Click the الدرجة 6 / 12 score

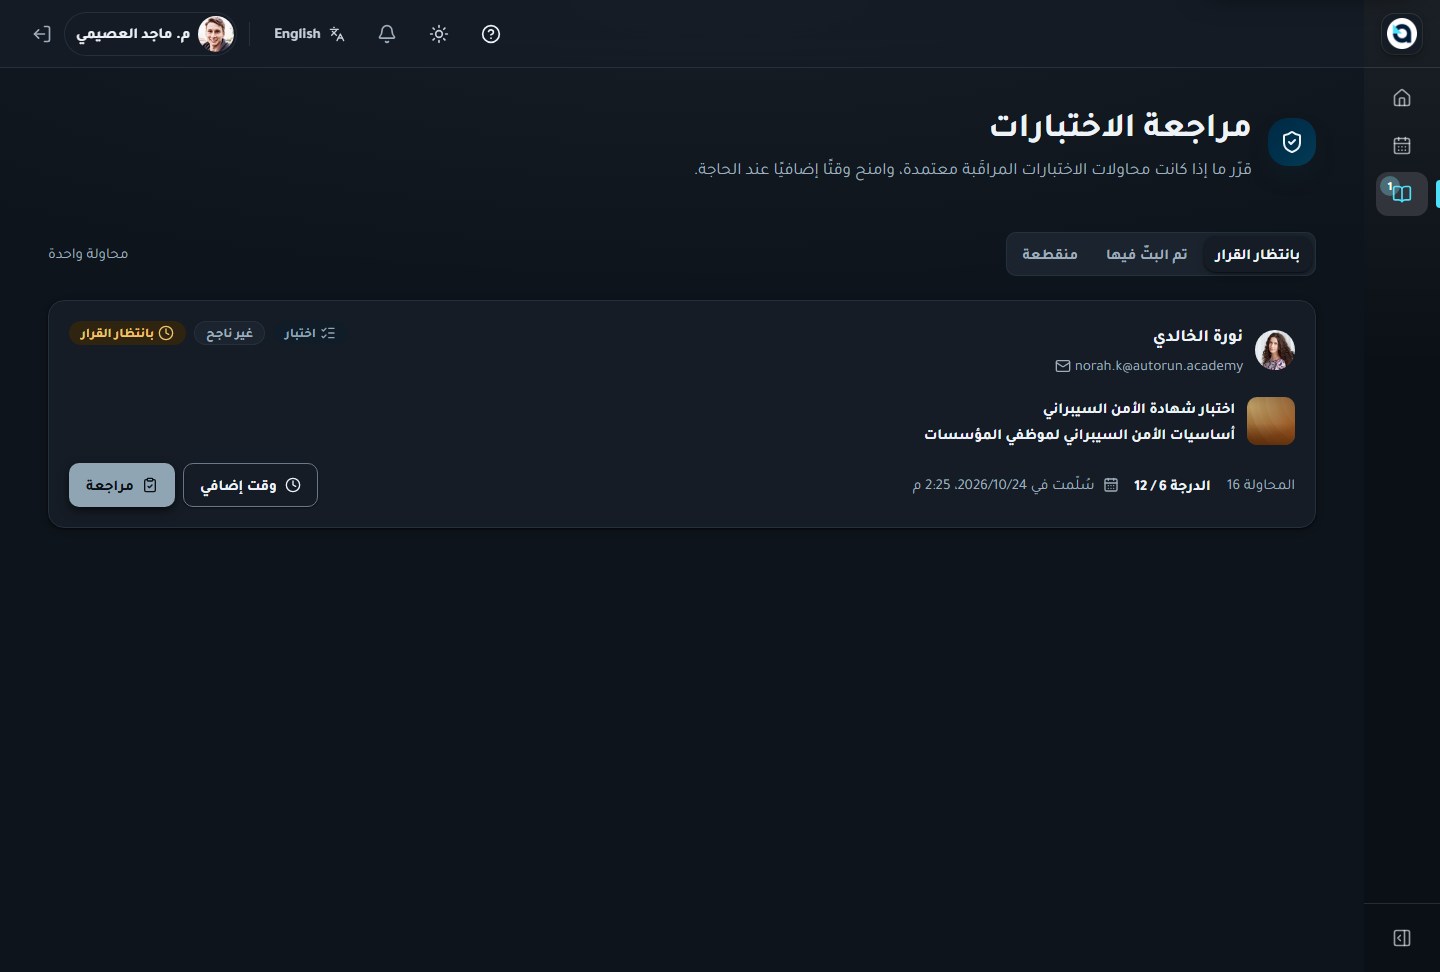tap(1172, 485)
